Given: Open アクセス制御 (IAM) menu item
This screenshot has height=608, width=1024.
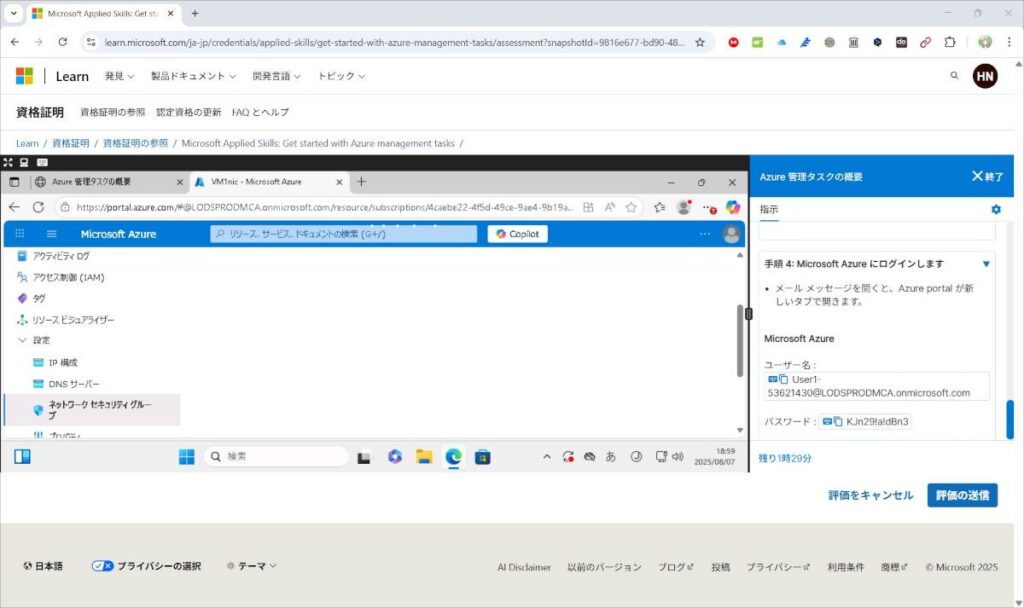Looking at the screenshot, I should [61, 278].
